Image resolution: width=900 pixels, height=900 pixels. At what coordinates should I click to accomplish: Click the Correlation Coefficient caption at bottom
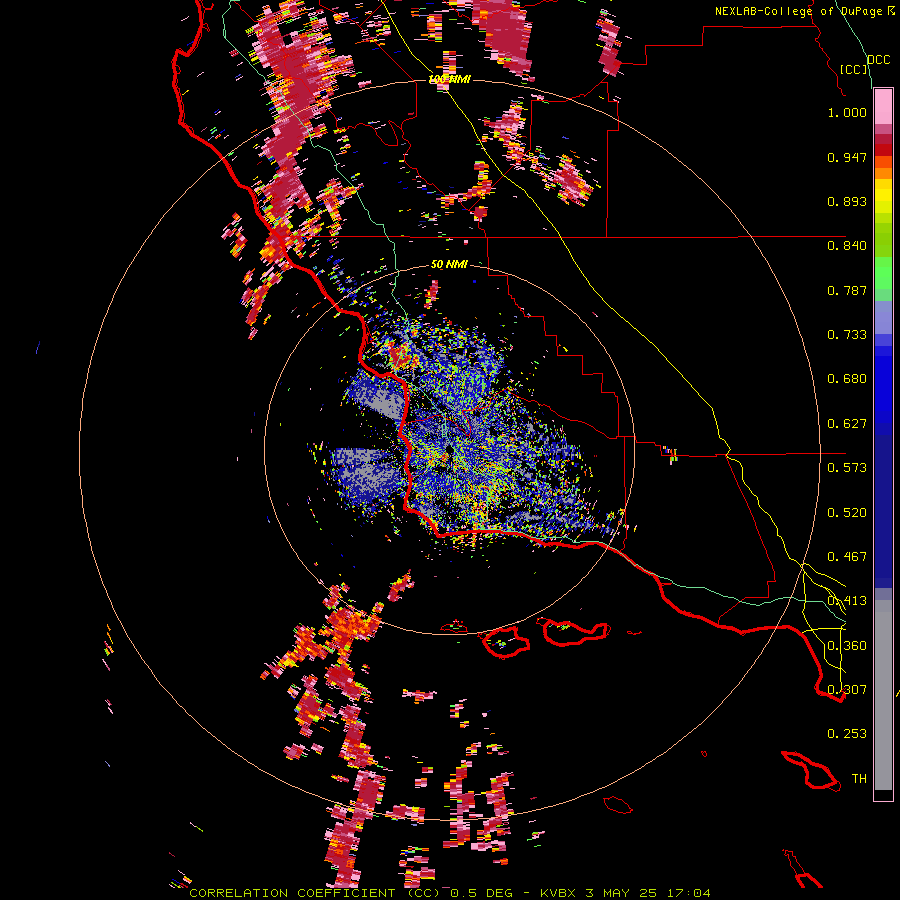pyautogui.click(x=450, y=893)
